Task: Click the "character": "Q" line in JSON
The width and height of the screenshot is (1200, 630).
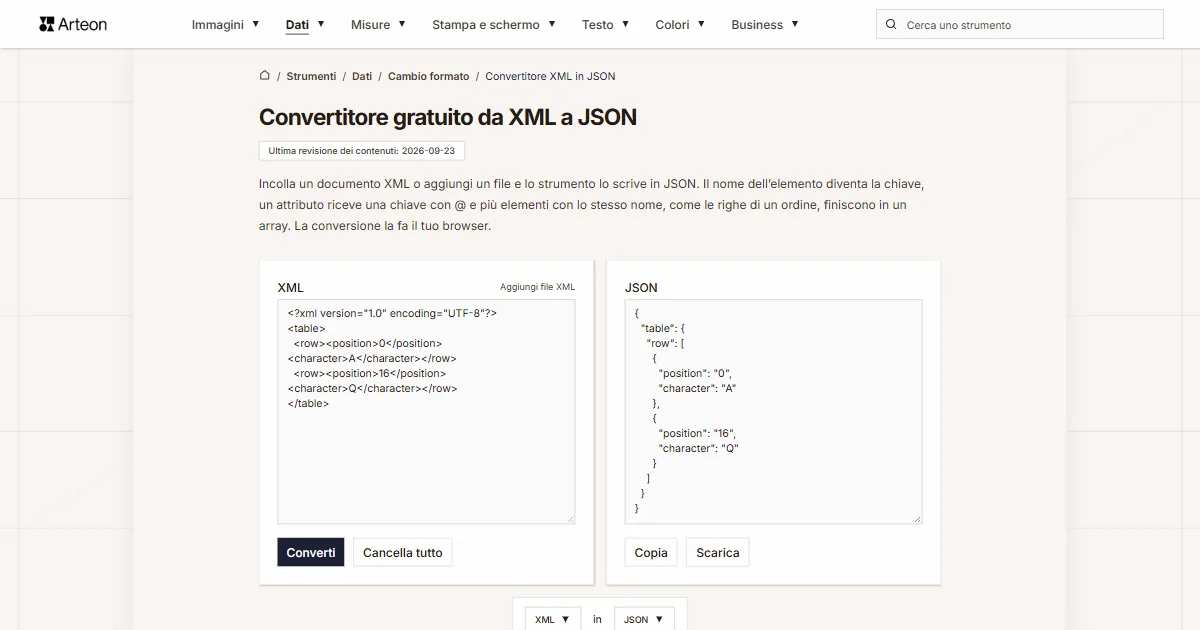Action: pyautogui.click(x=699, y=448)
